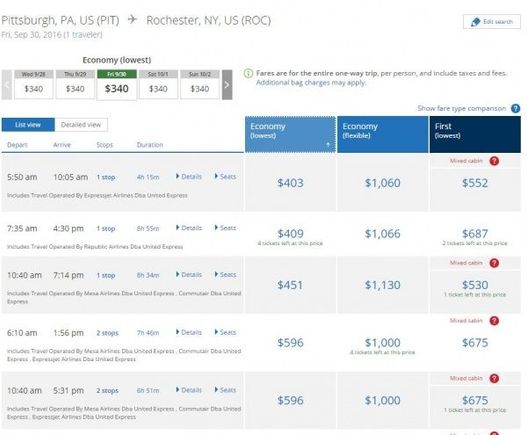Image resolution: width=527 pixels, height=435 pixels.
Task: Select the Sat 10/1 date tab
Action: pyautogui.click(x=158, y=84)
